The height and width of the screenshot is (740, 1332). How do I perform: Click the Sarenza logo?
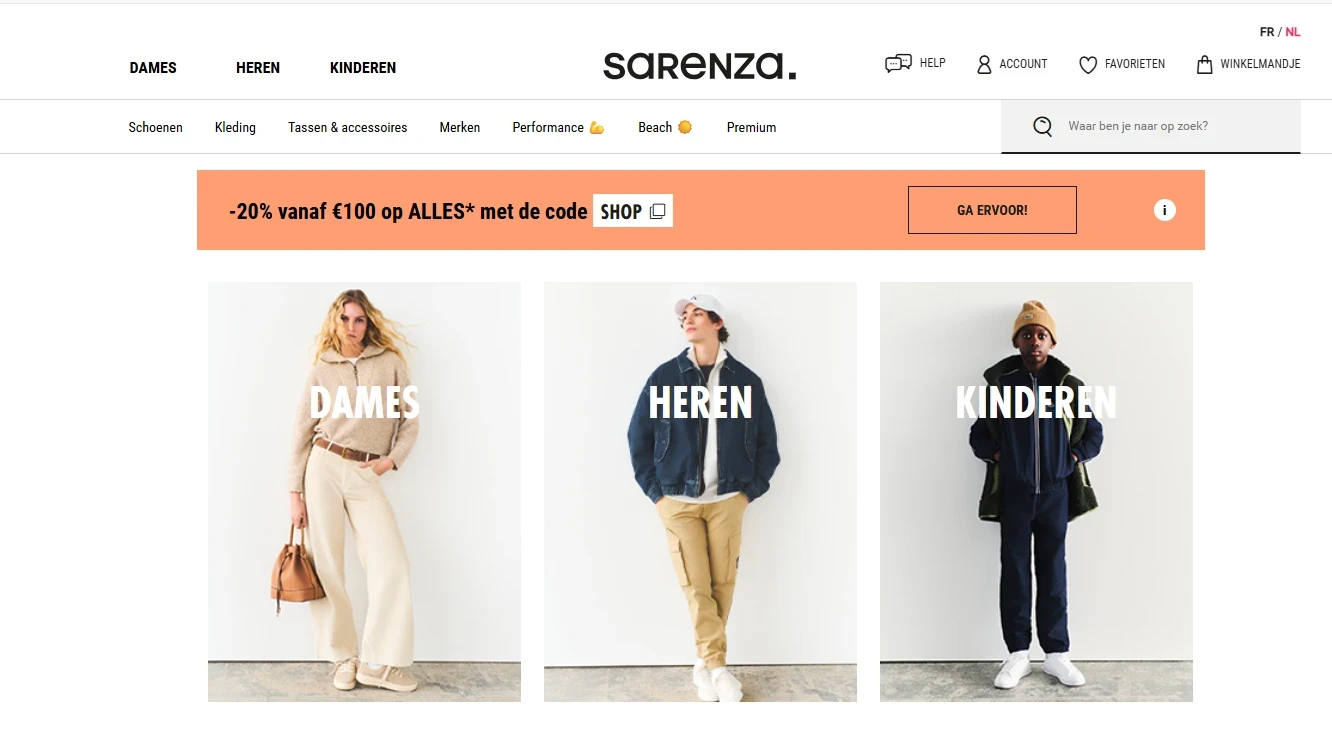tap(700, 66)
